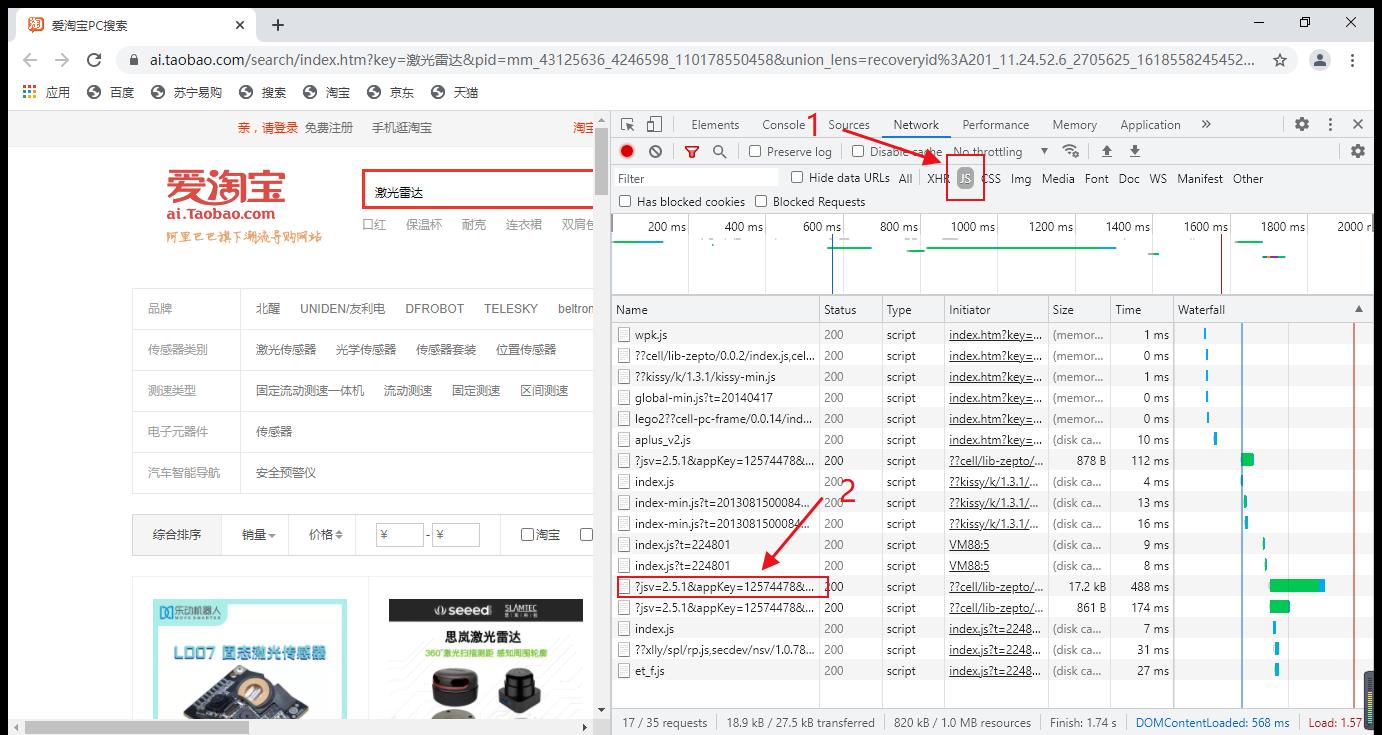Click the page horizontal scrollbar
The image size is (1382, 735).
pos(136,727)
